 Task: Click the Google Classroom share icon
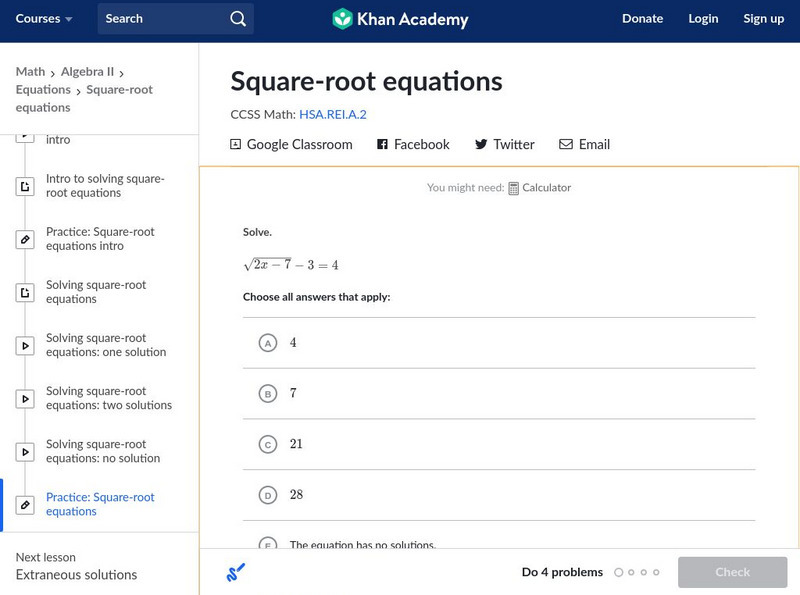point(238,144)
